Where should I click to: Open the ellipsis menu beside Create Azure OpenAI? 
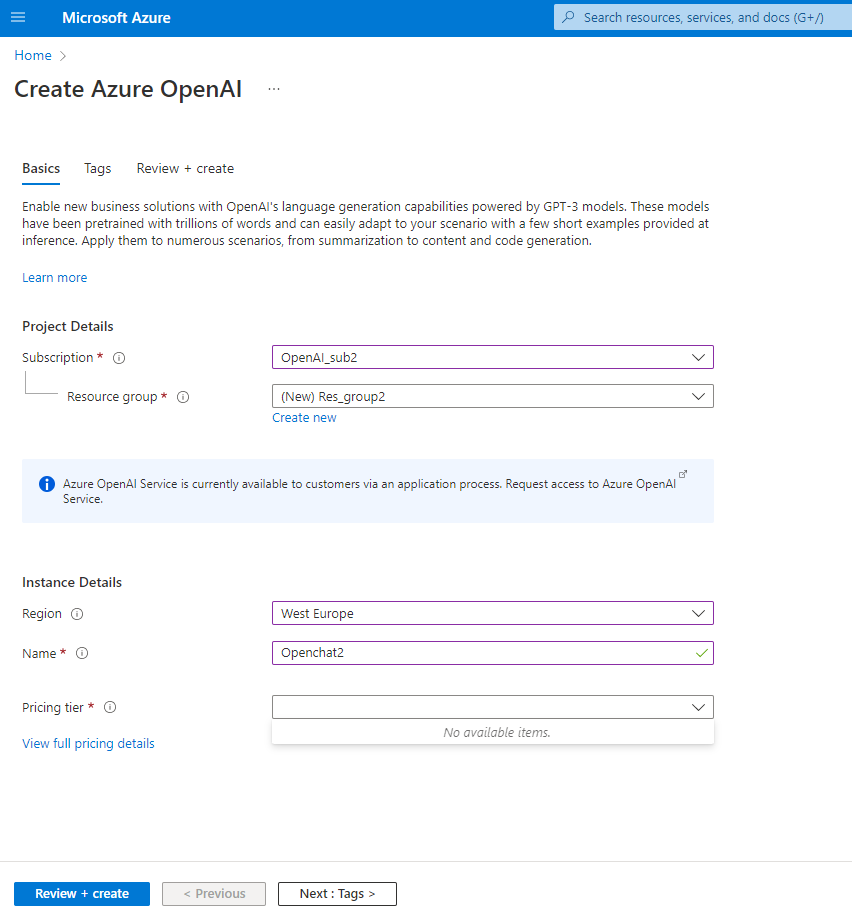pos(274,89)
